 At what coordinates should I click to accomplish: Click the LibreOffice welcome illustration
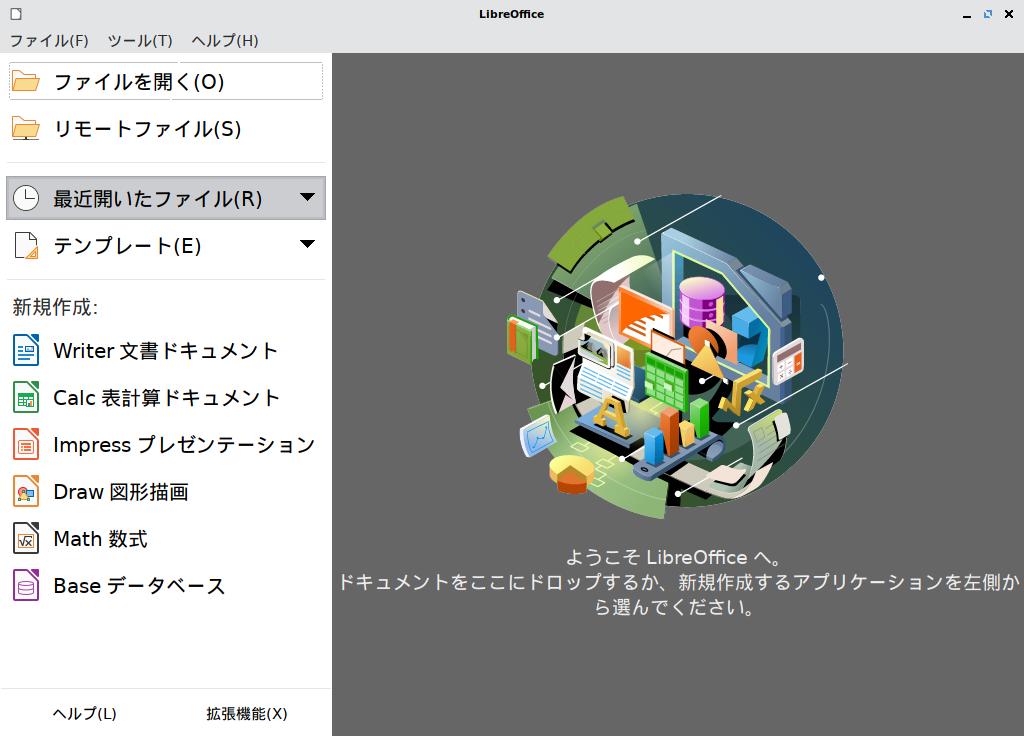677,356
